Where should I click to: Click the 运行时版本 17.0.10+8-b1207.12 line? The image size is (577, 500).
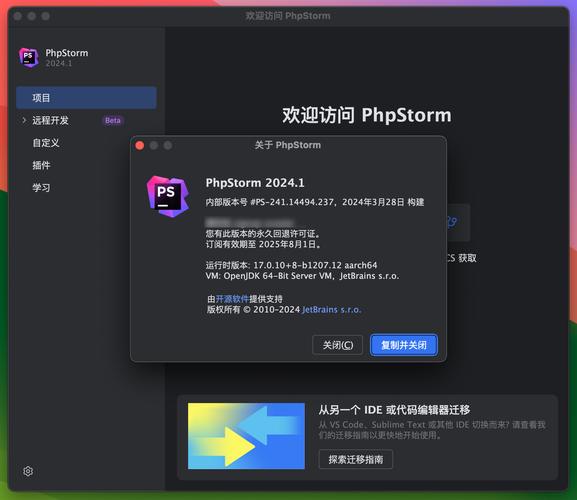[x=291, y=265]
